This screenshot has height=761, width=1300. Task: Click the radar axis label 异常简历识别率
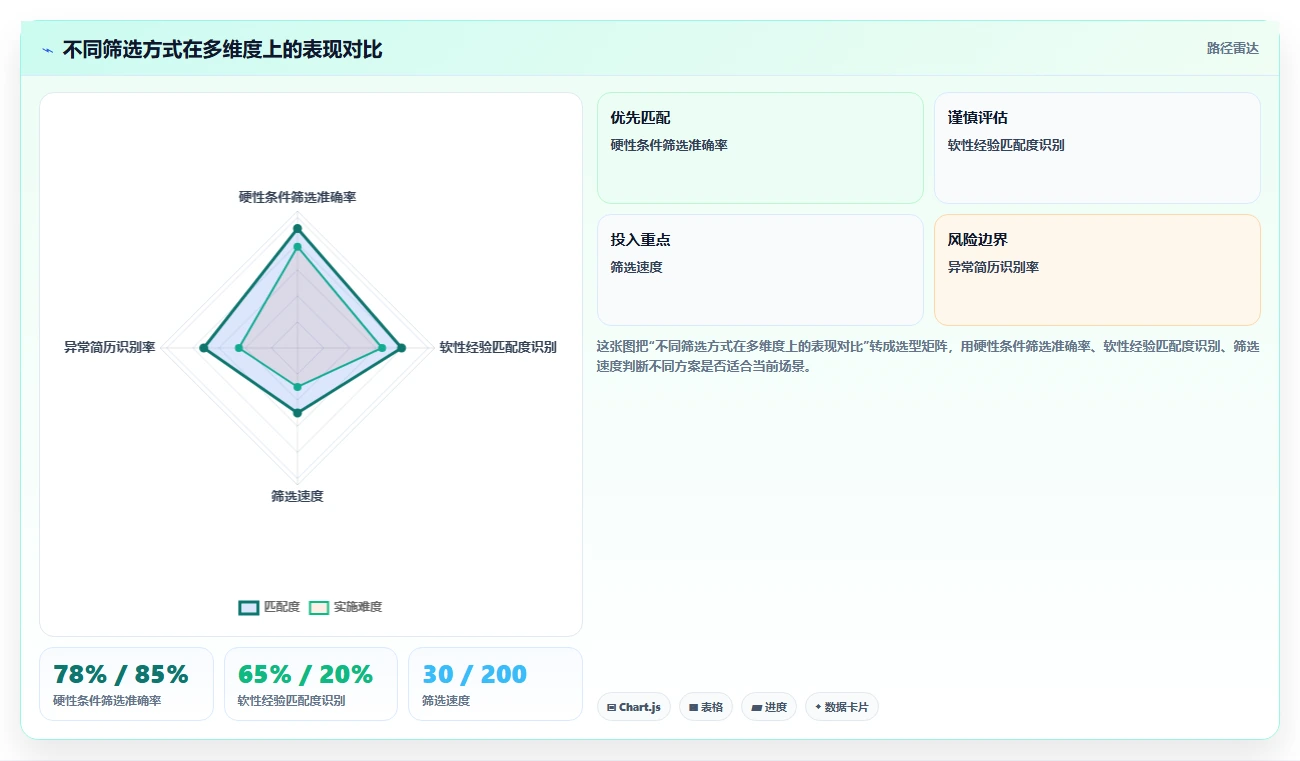point(110,347)
